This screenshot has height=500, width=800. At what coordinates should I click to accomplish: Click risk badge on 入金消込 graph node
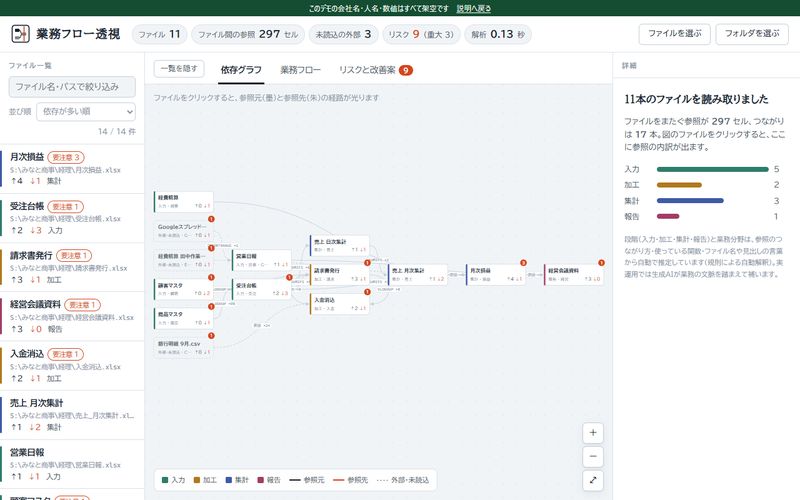pos(367,292)
